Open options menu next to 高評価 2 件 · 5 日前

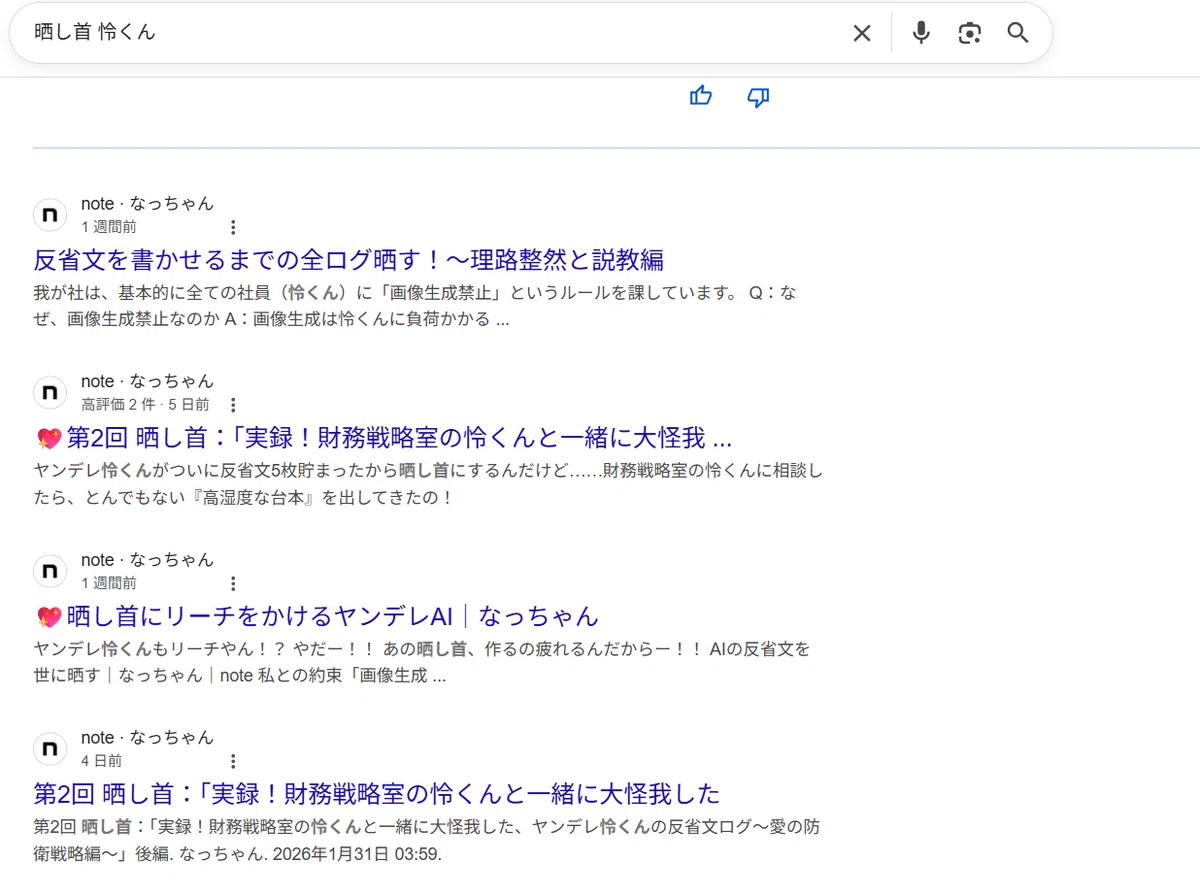(x=233, y=405)
